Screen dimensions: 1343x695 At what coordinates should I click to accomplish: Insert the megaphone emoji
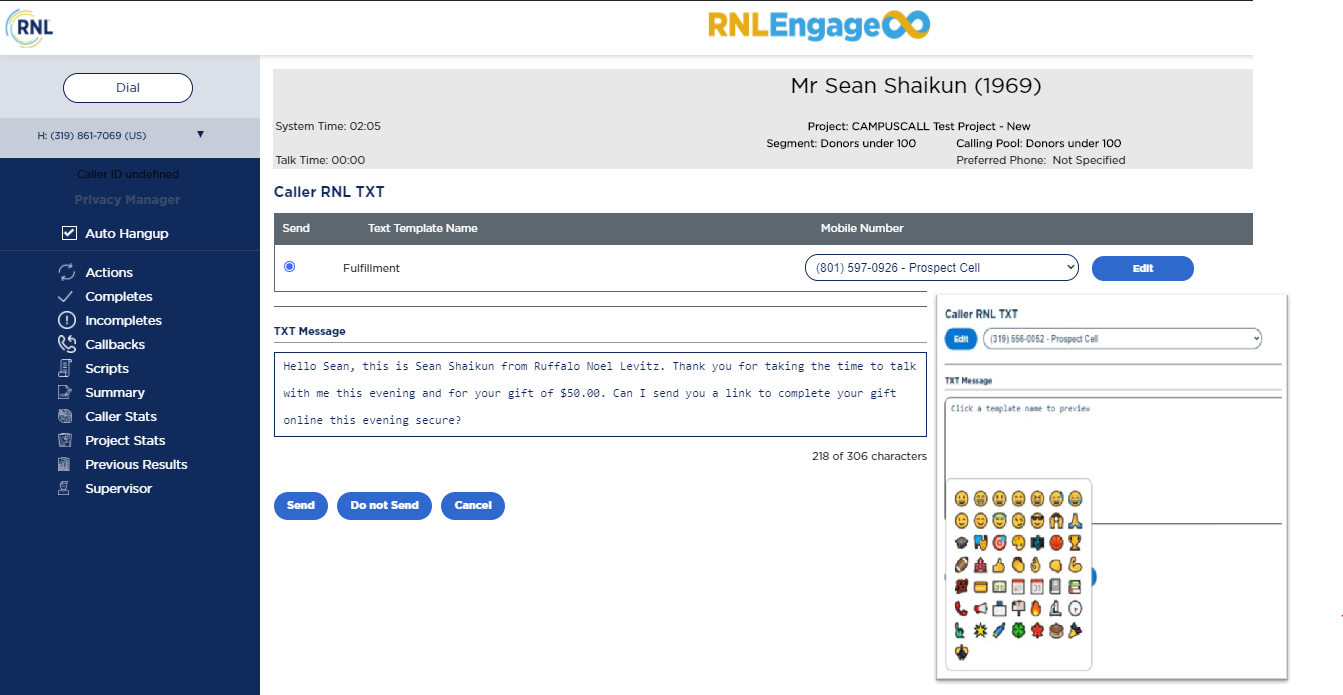click(980, 608)
